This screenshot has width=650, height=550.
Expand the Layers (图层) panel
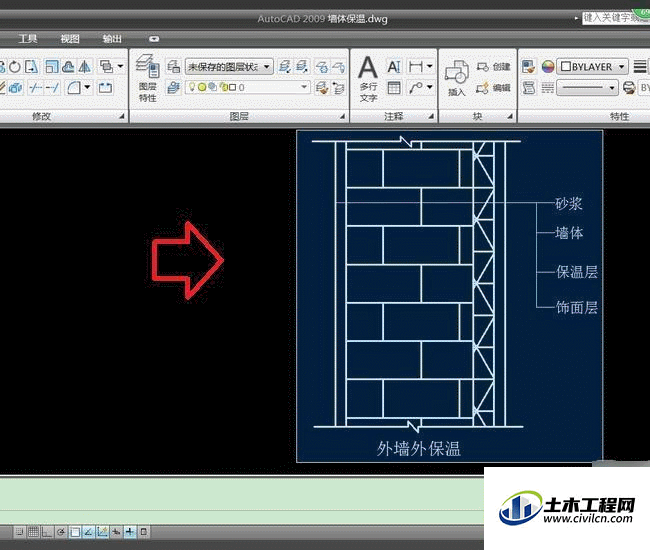click(342, 116)
